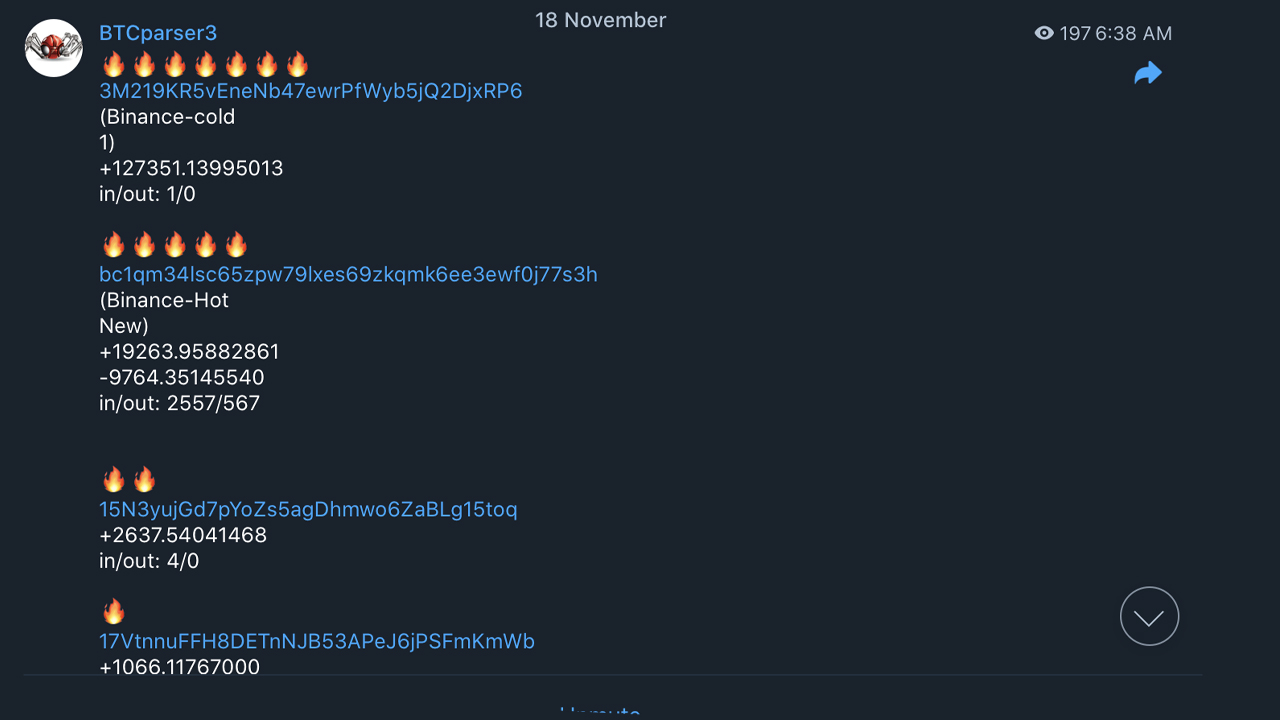Click the 6:38 AM message timestamp
This screenshot has width=1280, height=720.
(1133, 33)
